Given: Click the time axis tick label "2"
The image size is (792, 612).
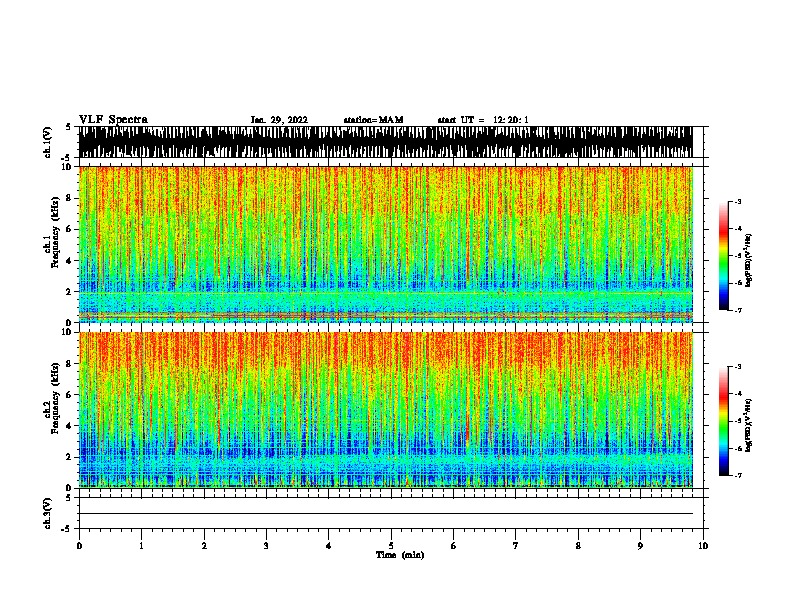Looking at the screenshot, I should 204,546.
